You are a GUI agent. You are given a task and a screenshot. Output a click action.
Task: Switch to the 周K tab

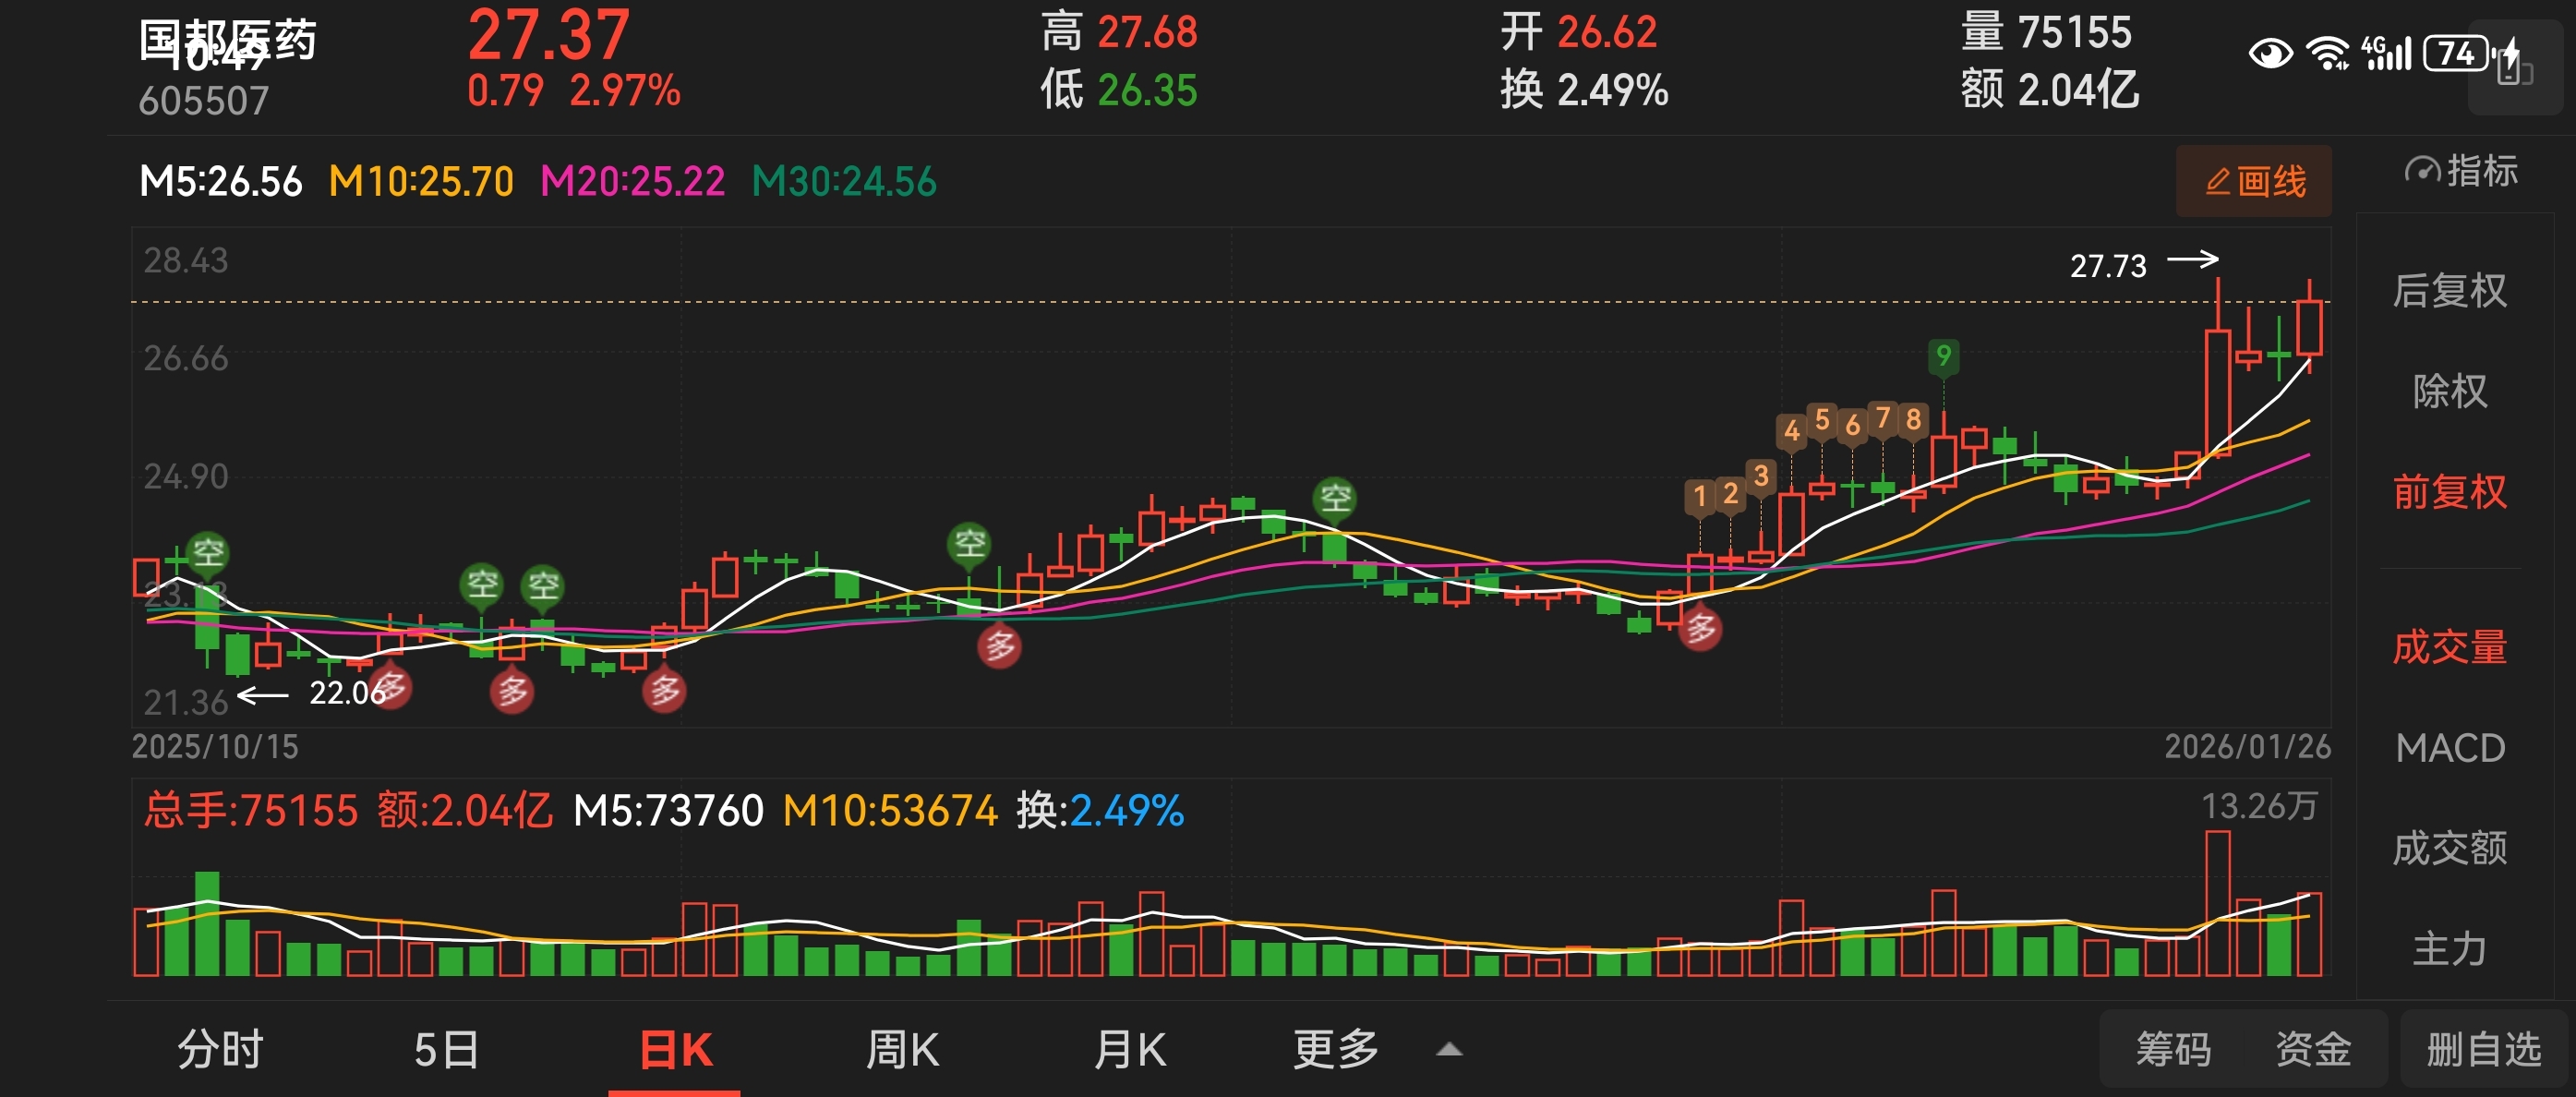point(902,1050)
